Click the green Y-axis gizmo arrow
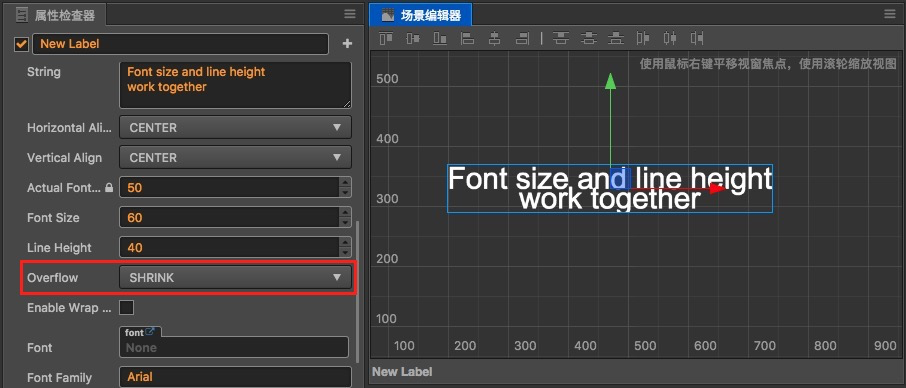 (x=610, y=81)
